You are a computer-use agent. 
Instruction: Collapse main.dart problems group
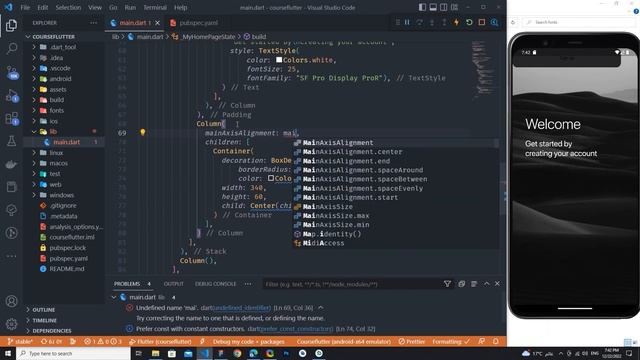[x=114, y=297]
